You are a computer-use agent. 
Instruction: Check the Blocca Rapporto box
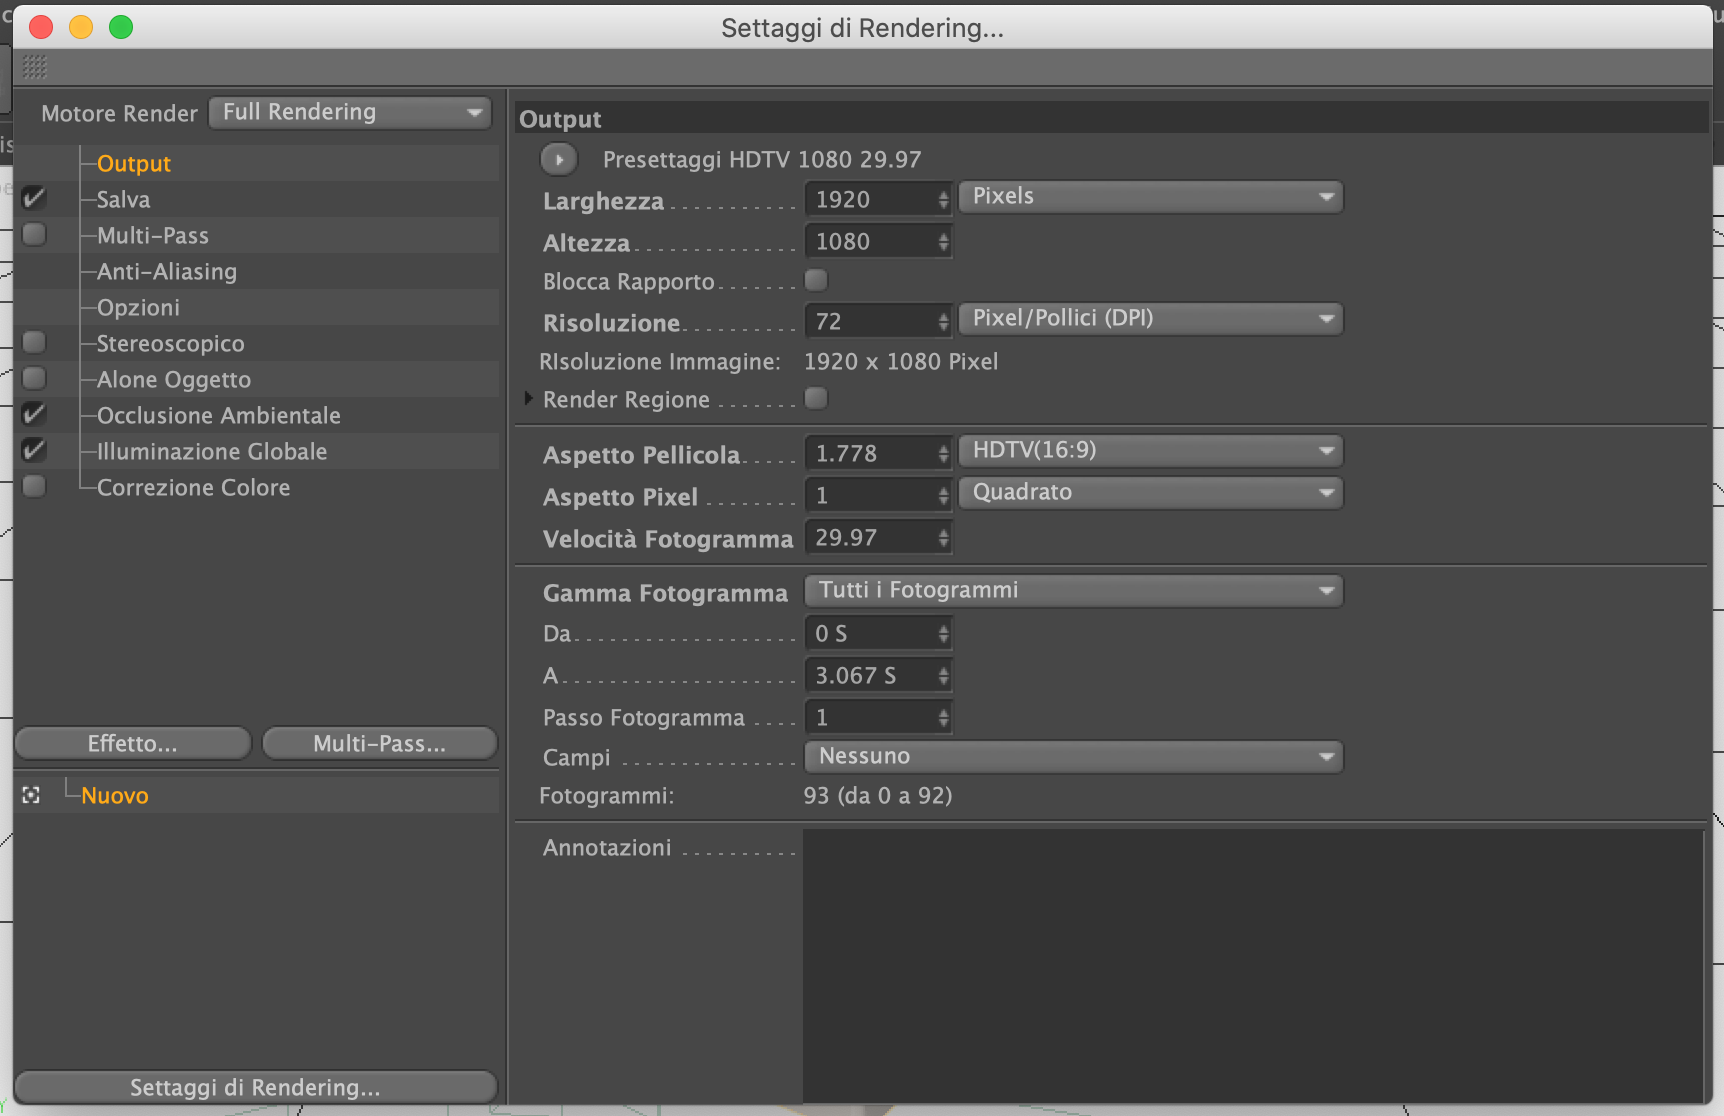[x=816, y=280]
